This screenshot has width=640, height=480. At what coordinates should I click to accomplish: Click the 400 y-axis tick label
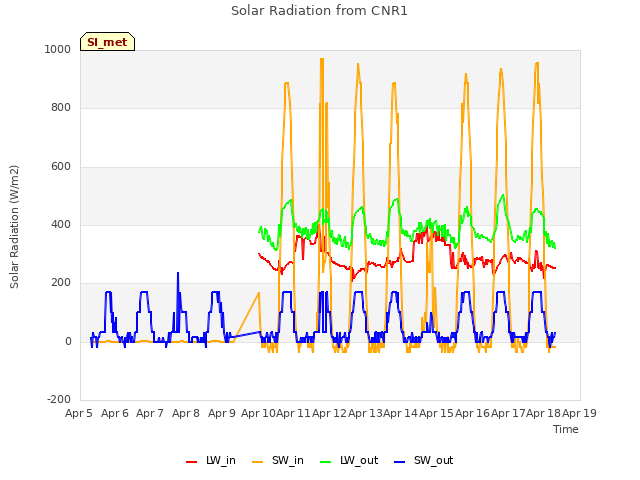tap(61, 224)
